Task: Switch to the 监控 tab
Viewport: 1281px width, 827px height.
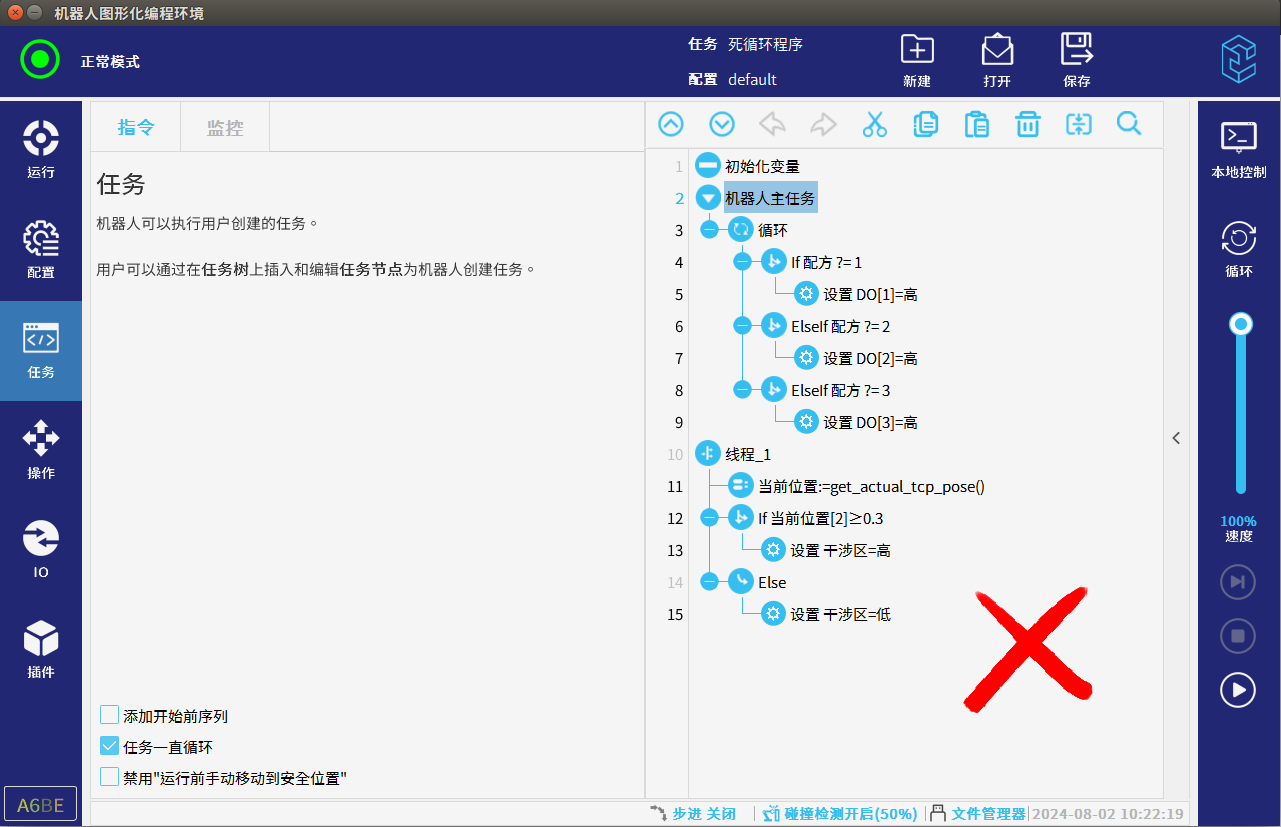Action: pyautogui.click(x=224, y=128)
